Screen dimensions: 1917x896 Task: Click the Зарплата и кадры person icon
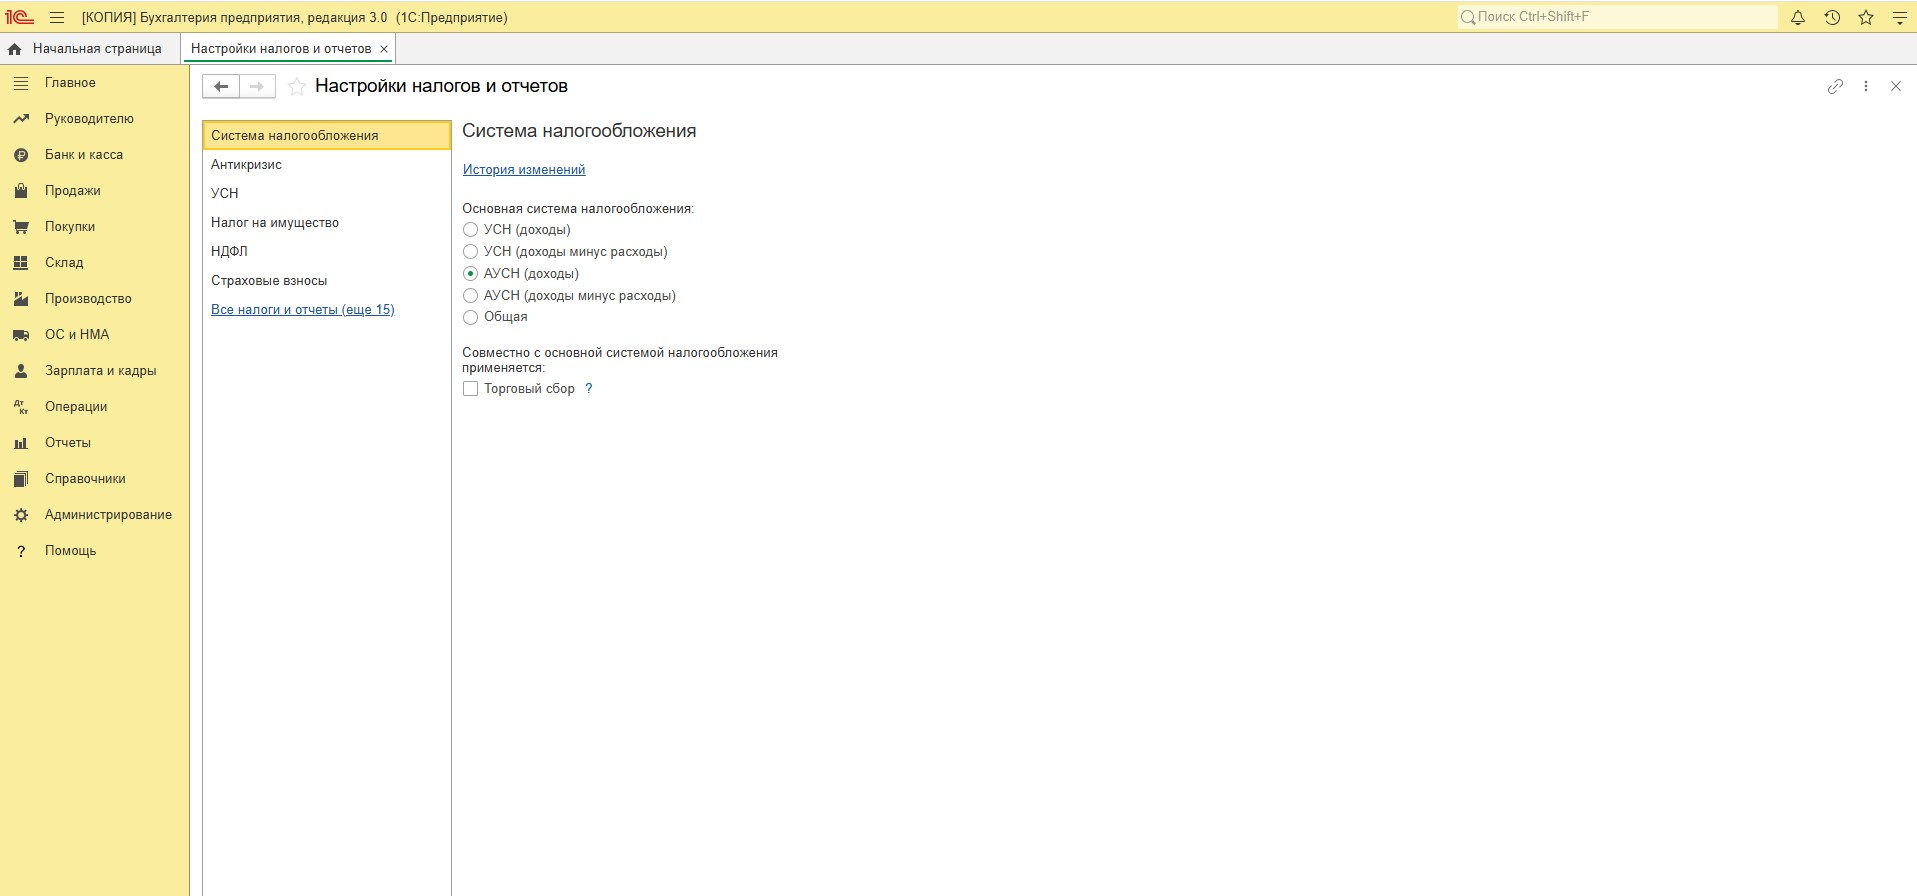tap(21, 371)
